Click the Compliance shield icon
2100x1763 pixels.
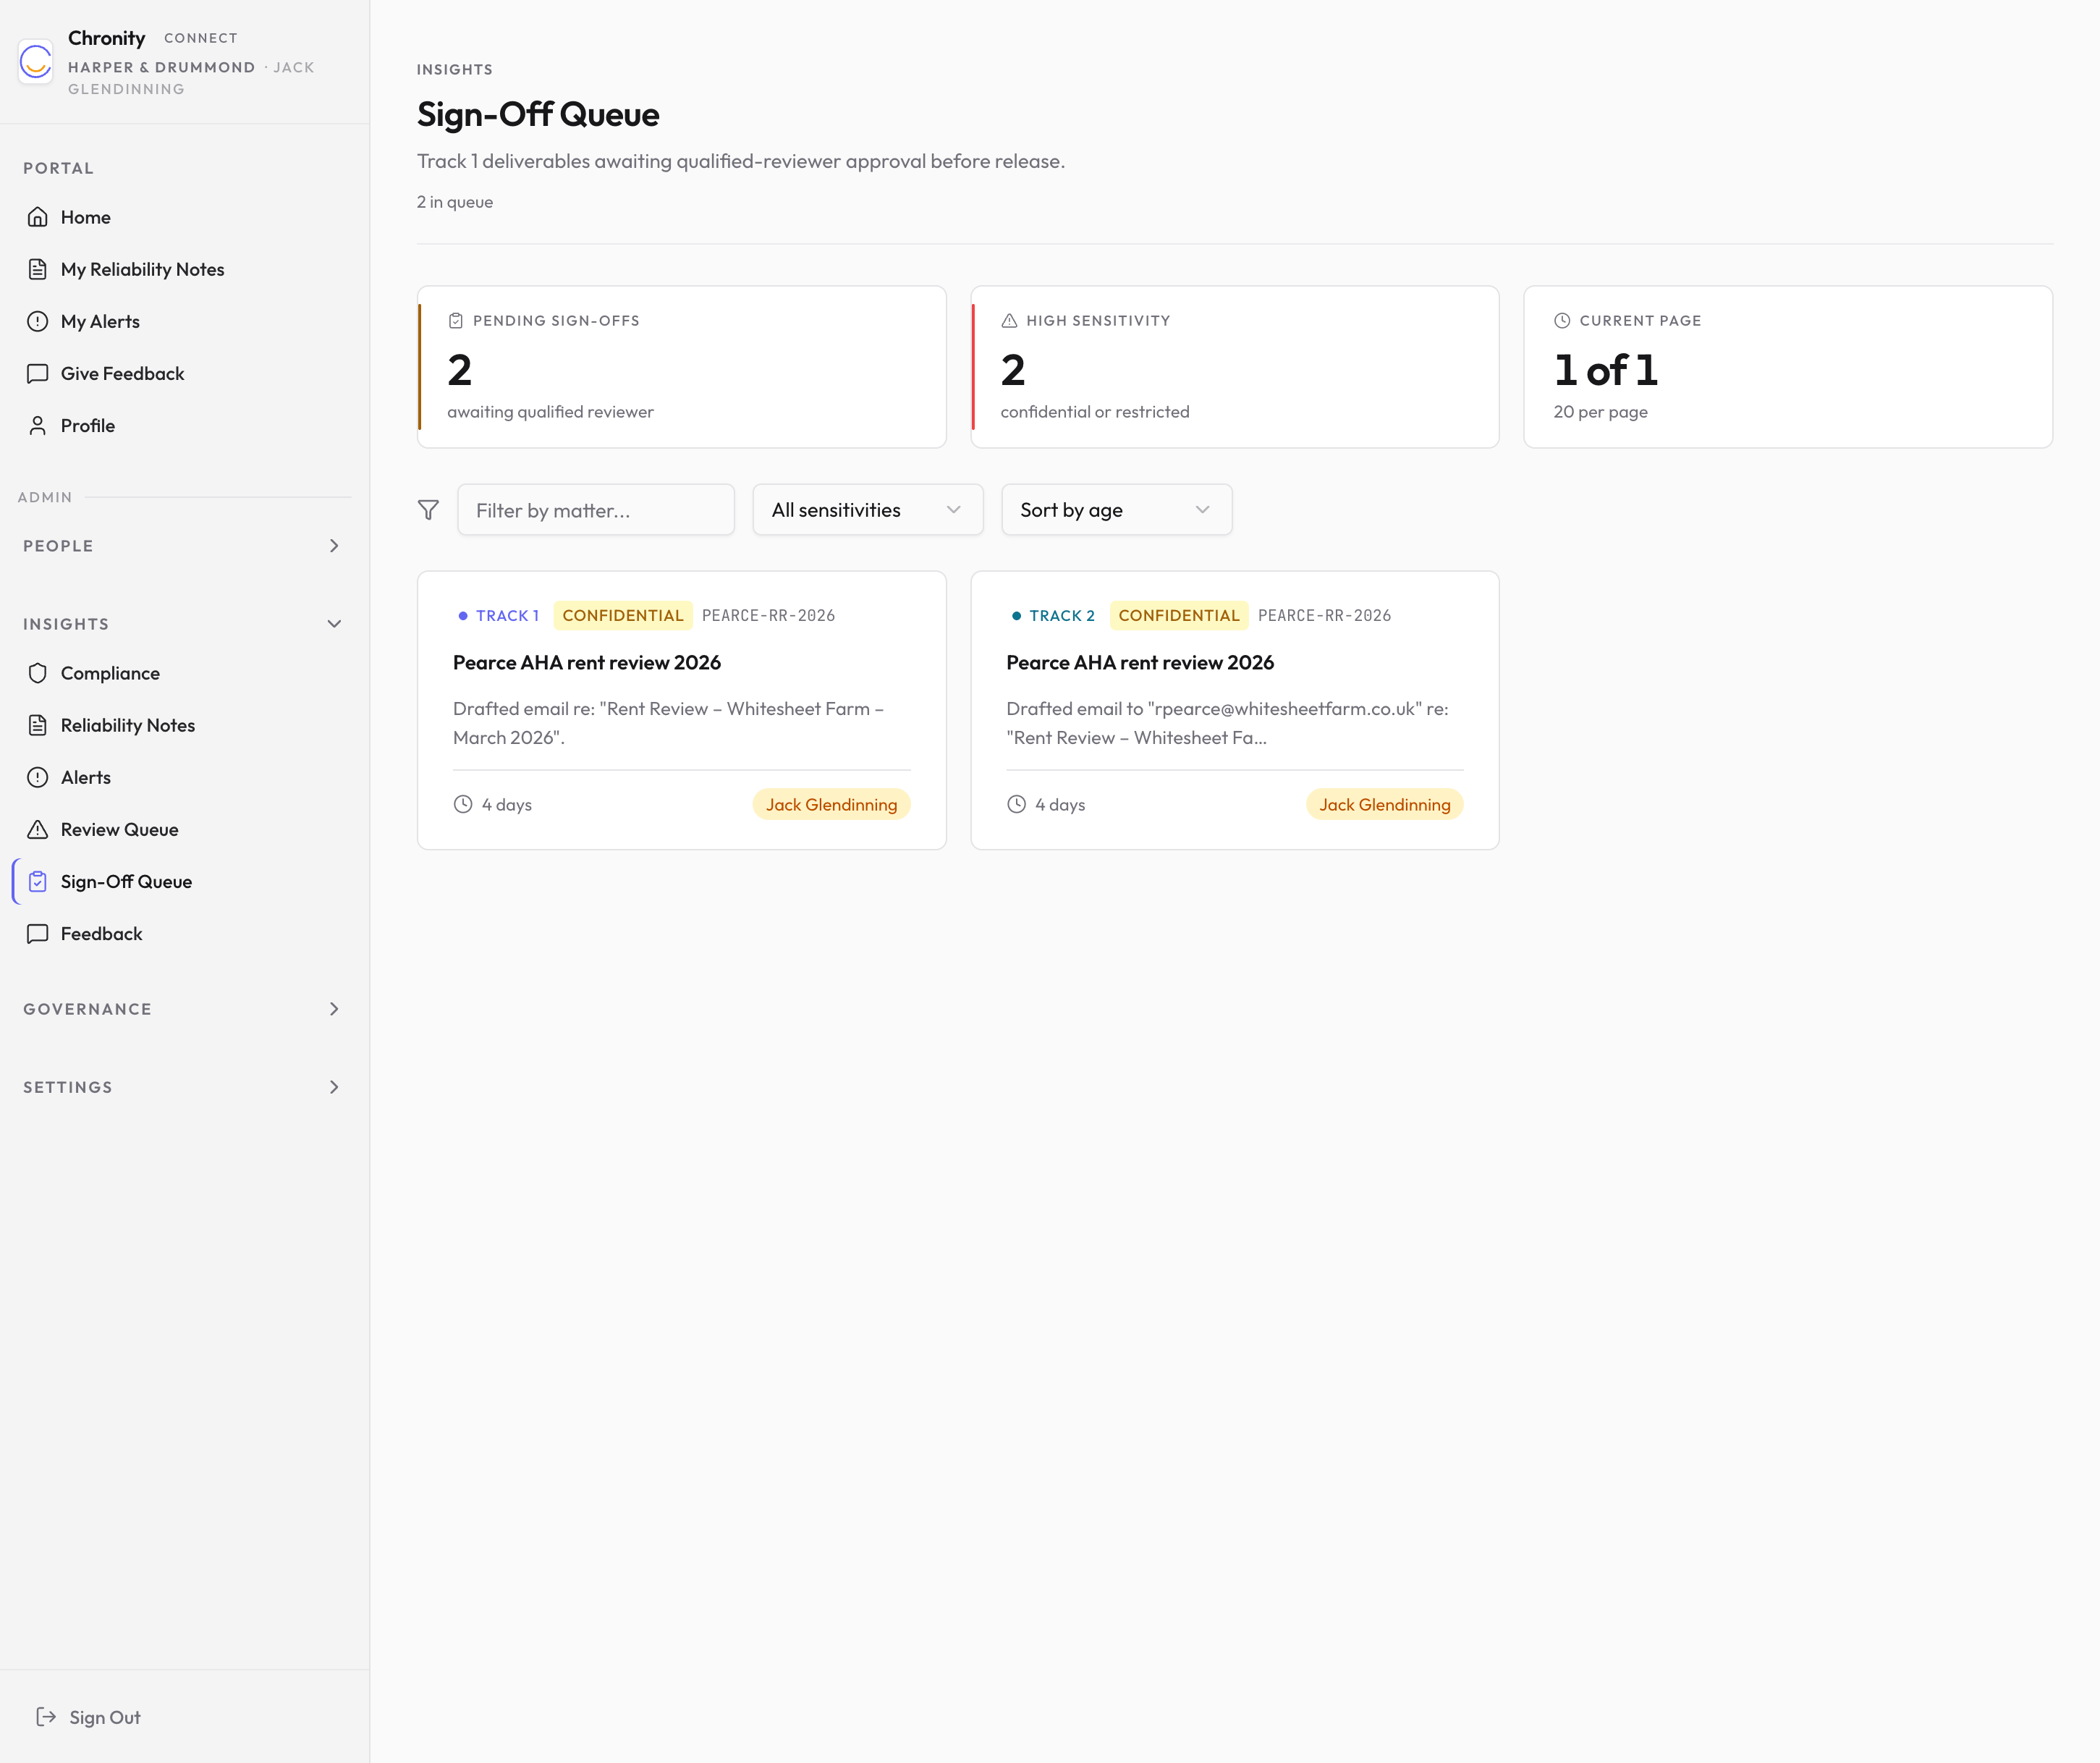38,673
